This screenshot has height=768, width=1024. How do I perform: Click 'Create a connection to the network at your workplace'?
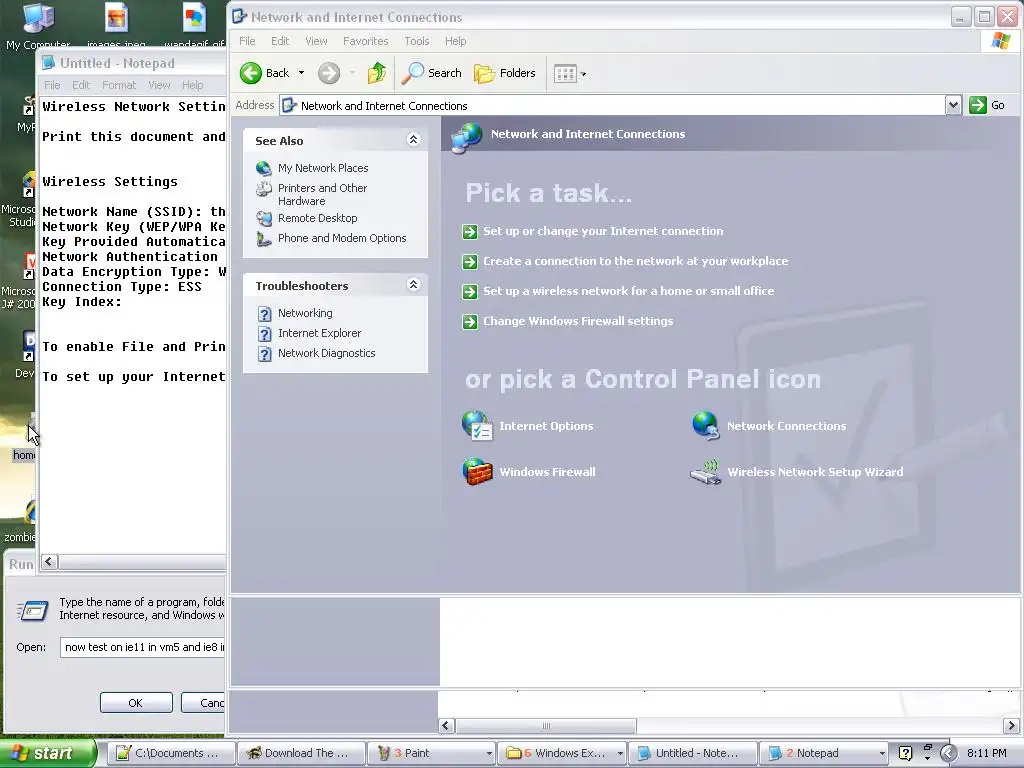click(635, 261)
